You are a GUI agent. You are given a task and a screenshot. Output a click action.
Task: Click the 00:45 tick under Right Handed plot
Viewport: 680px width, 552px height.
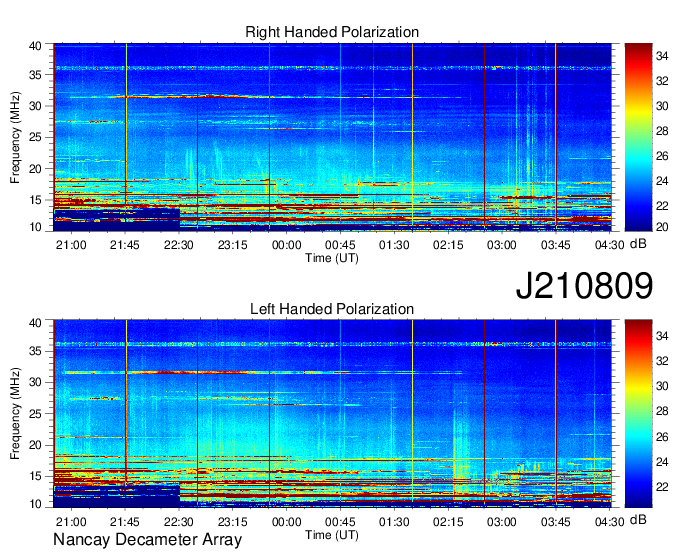[x=340, y=245]
